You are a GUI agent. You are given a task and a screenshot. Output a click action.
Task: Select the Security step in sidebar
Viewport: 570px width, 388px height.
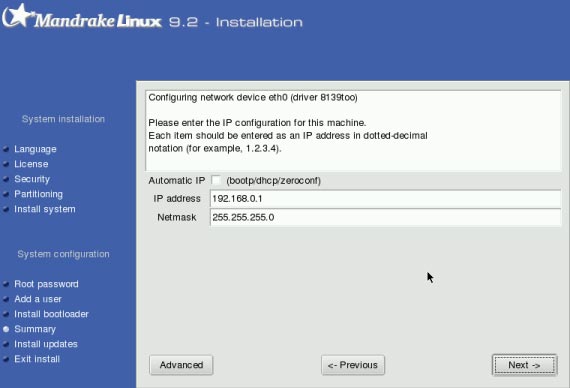point(32,179)
